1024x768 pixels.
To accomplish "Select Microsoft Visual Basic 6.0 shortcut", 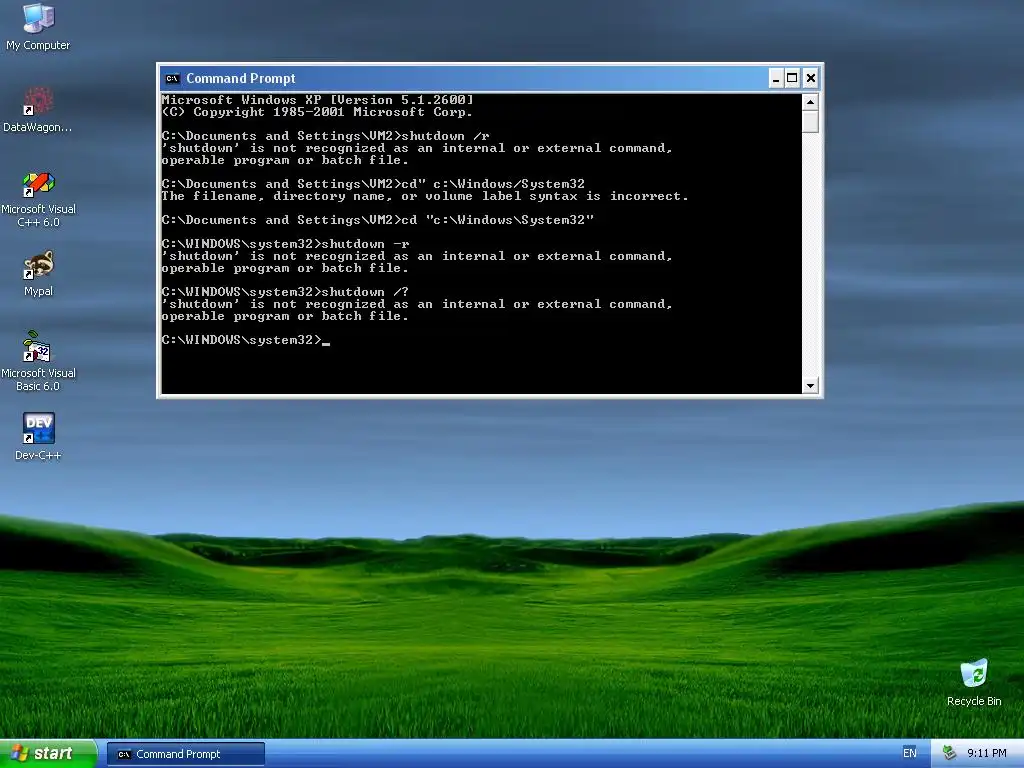I will point(38,361).
